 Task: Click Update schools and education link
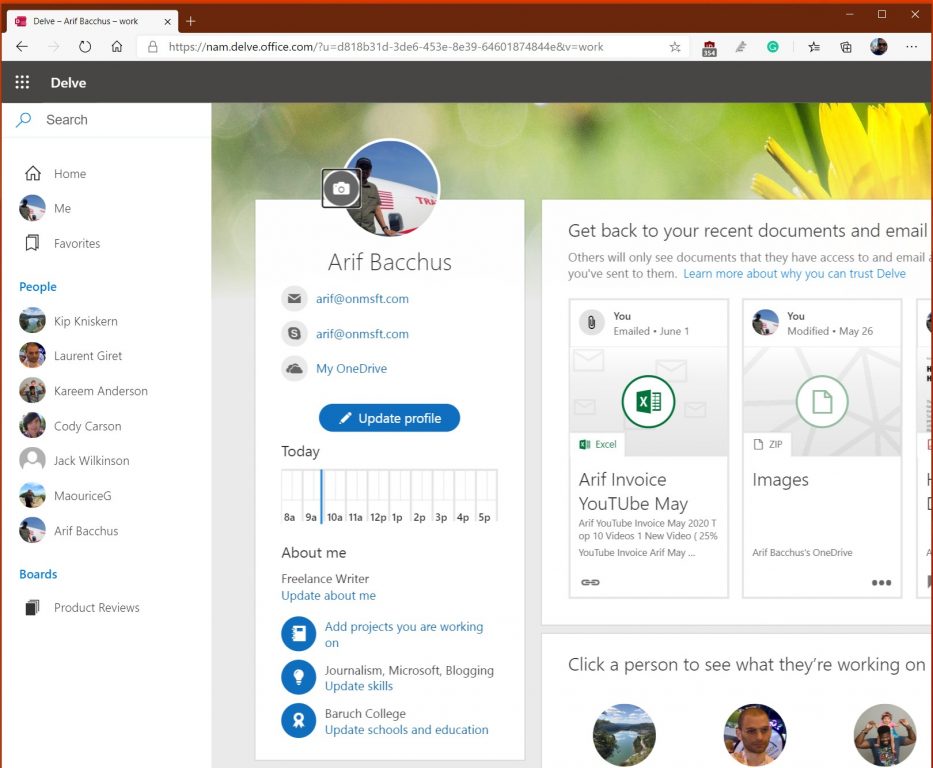[406, 729]
